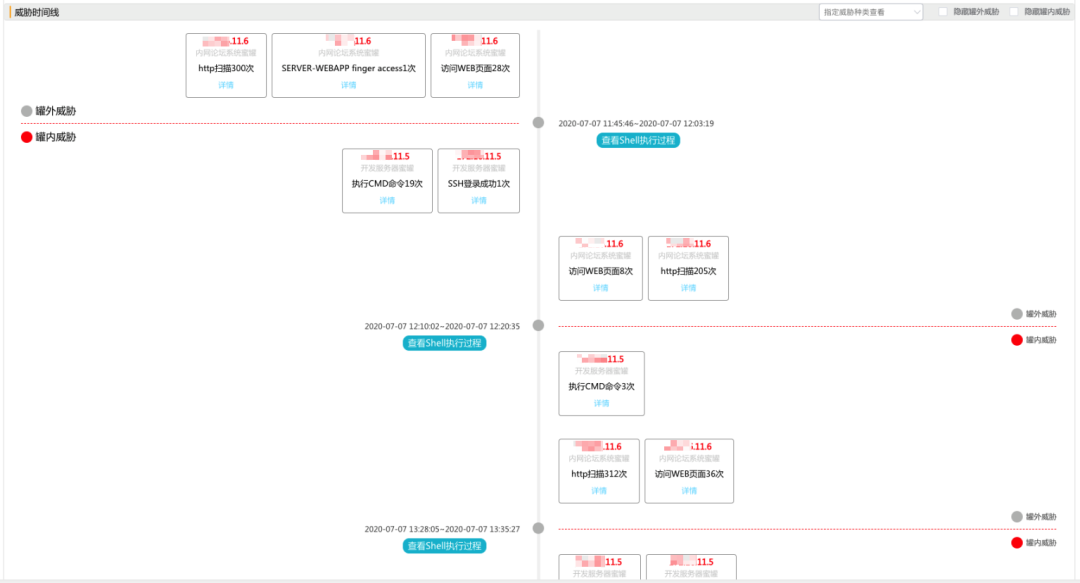Show 详情 for SSH登录成功1次

tap(479, 200)
